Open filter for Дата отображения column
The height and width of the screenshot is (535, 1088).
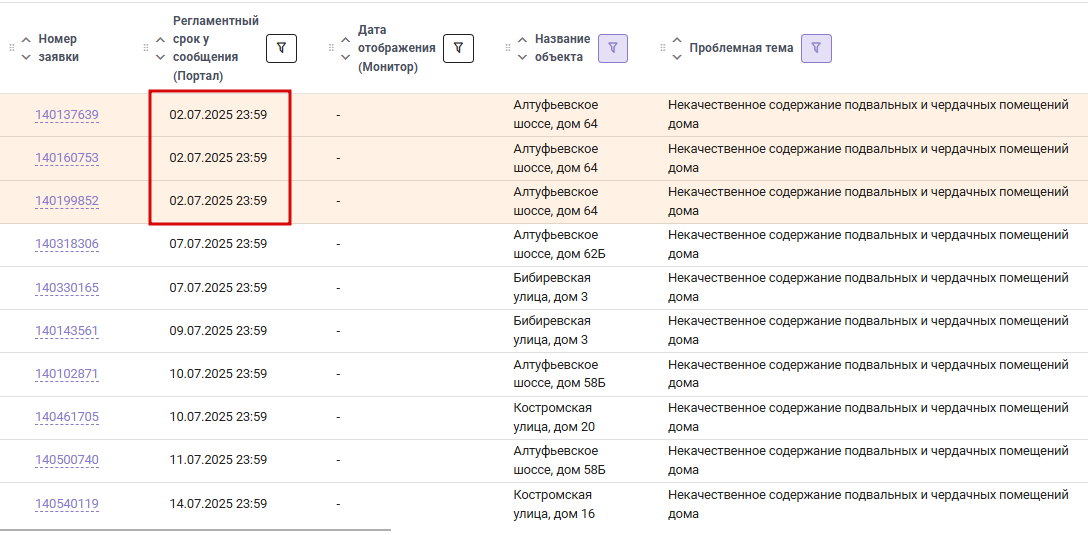458,48
